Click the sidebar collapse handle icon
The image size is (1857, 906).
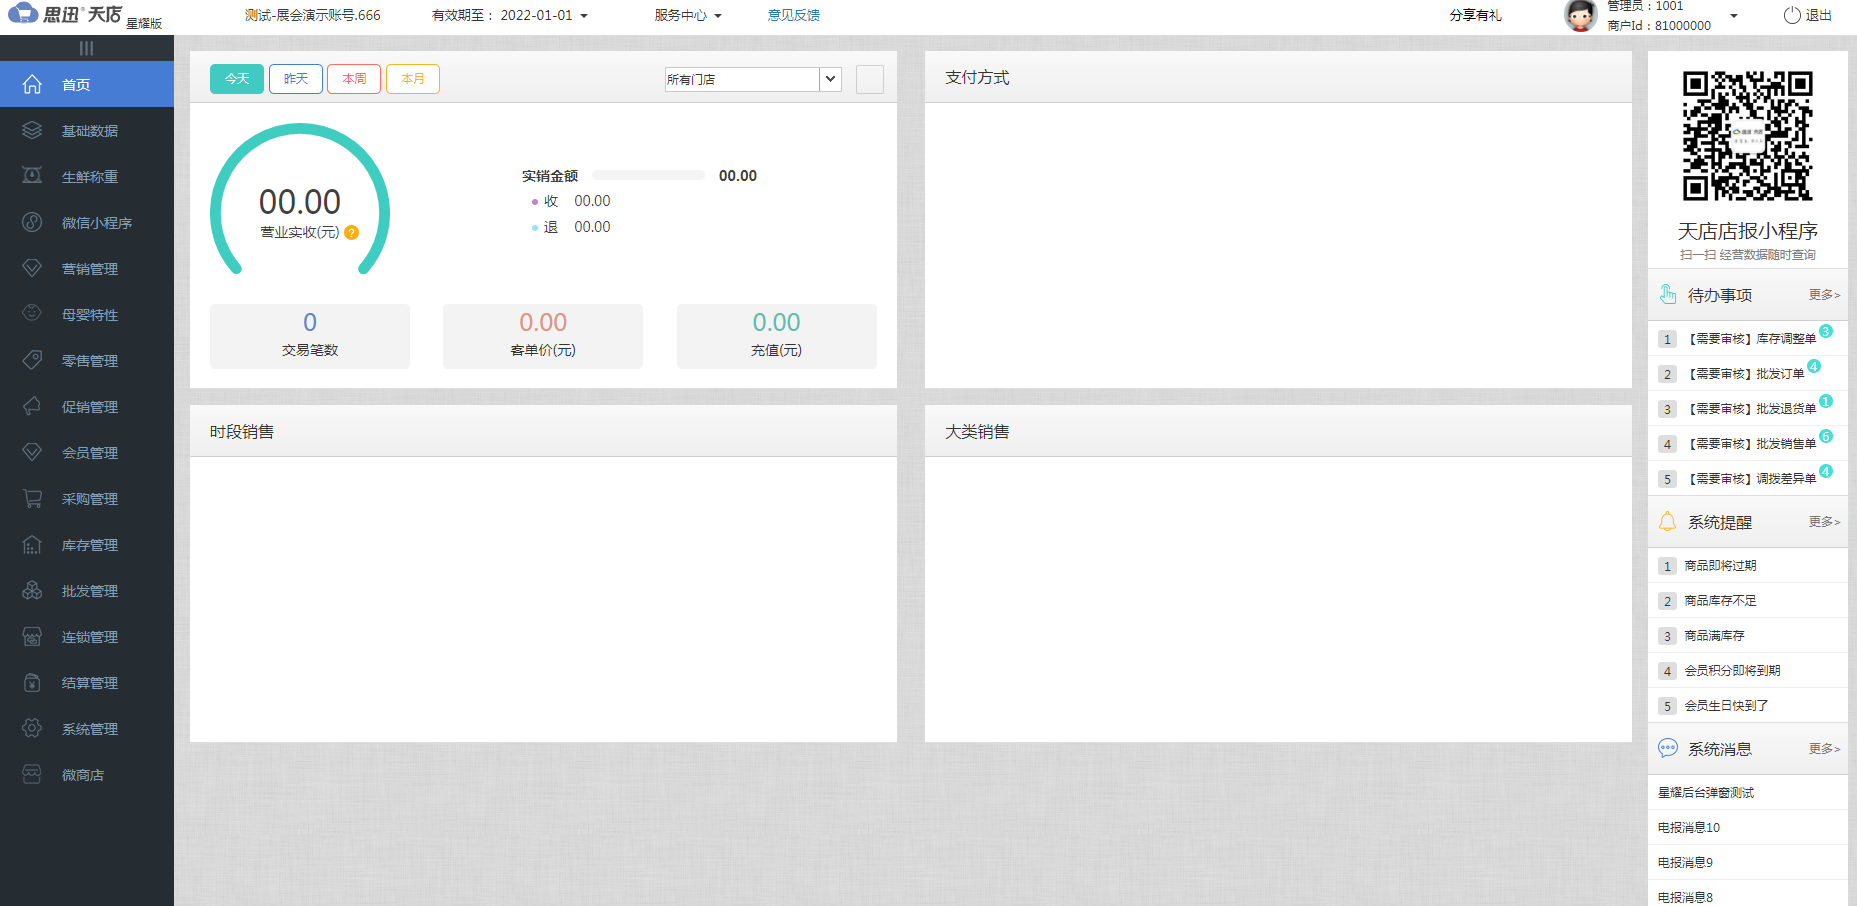[x=86, y=48]
